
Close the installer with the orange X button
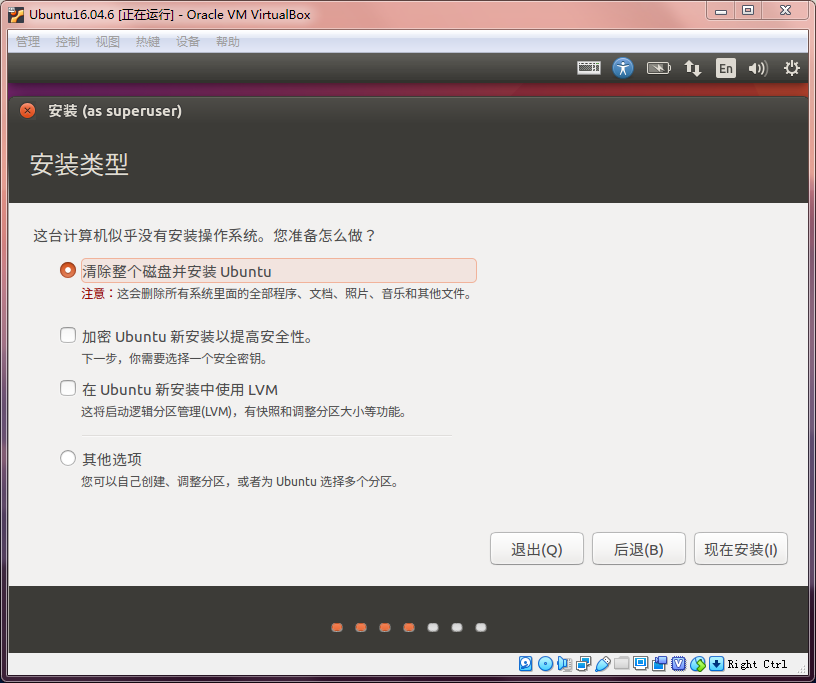point(28,110)
